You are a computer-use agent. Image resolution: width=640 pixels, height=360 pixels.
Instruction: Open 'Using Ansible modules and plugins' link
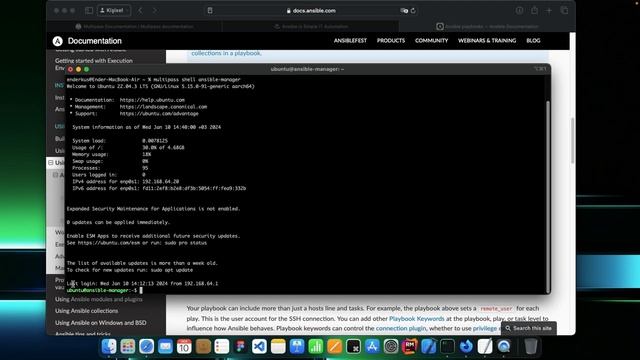[x=99, y=299]
